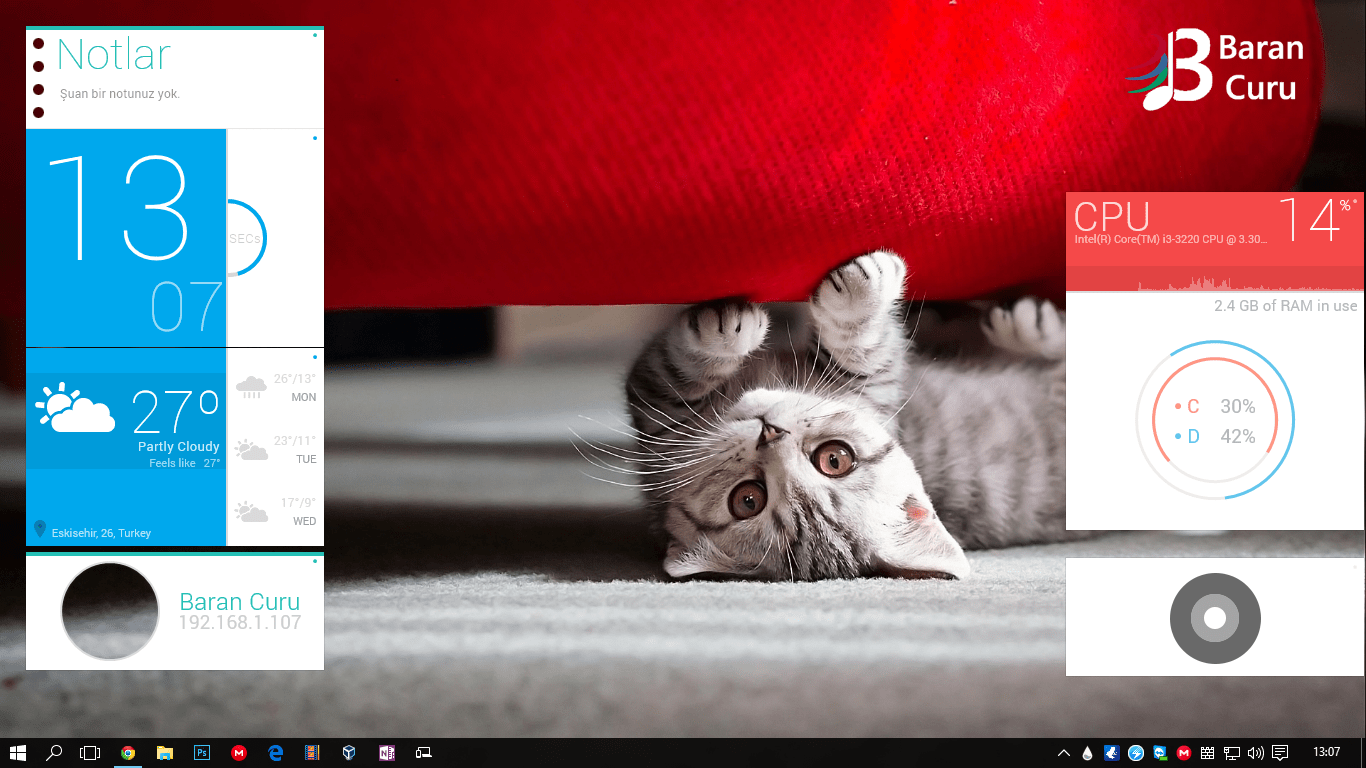Click the "Feels like 27°" text
The image size is (1366, 768).
tap(185, 463)
